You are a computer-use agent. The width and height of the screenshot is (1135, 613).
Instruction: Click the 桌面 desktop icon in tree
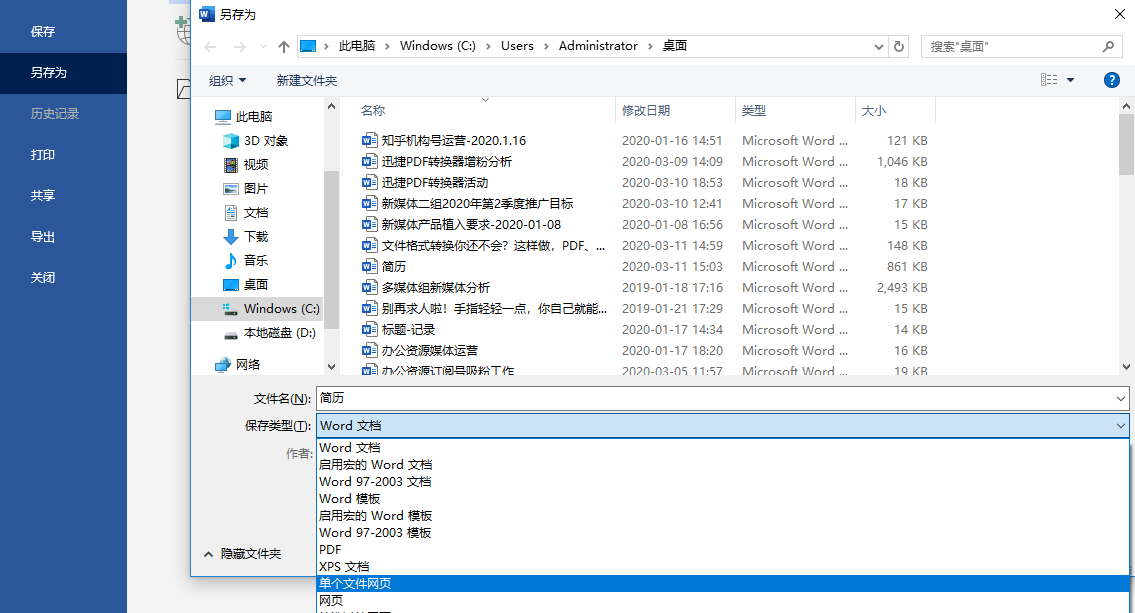pyautogui.click(x=230, y=284)
